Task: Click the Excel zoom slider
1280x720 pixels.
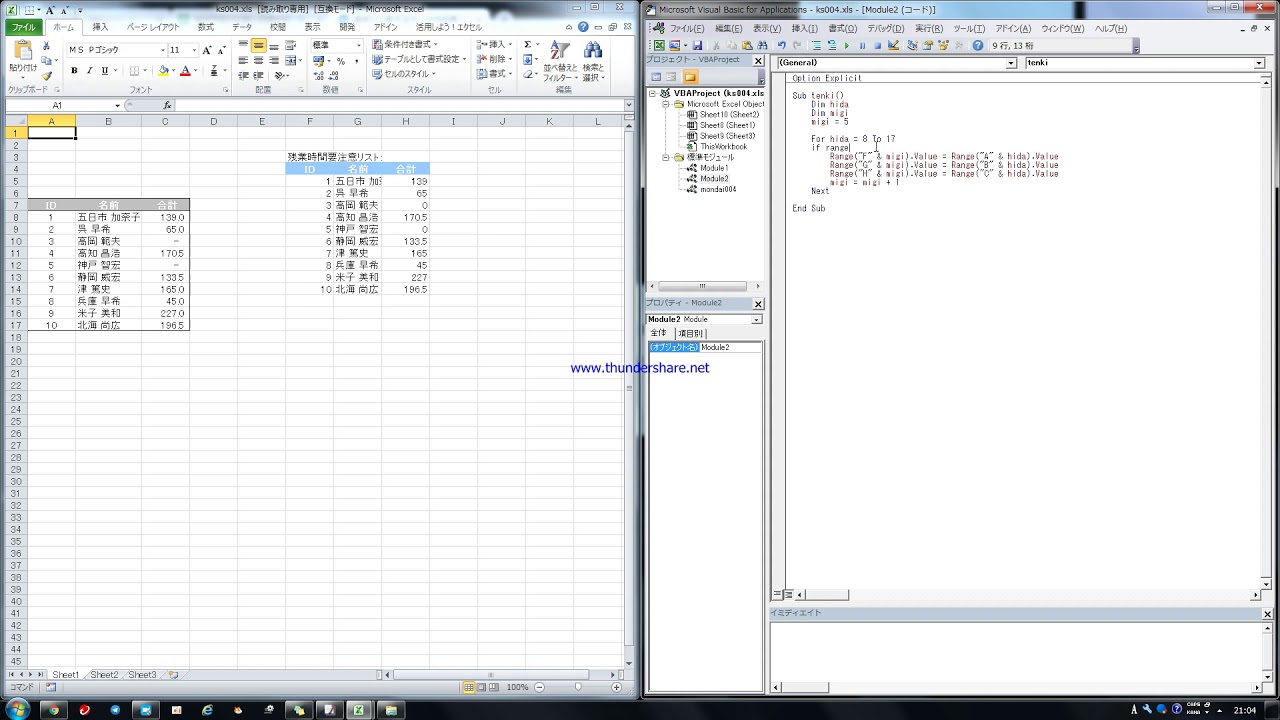Action: click(578, 687)
